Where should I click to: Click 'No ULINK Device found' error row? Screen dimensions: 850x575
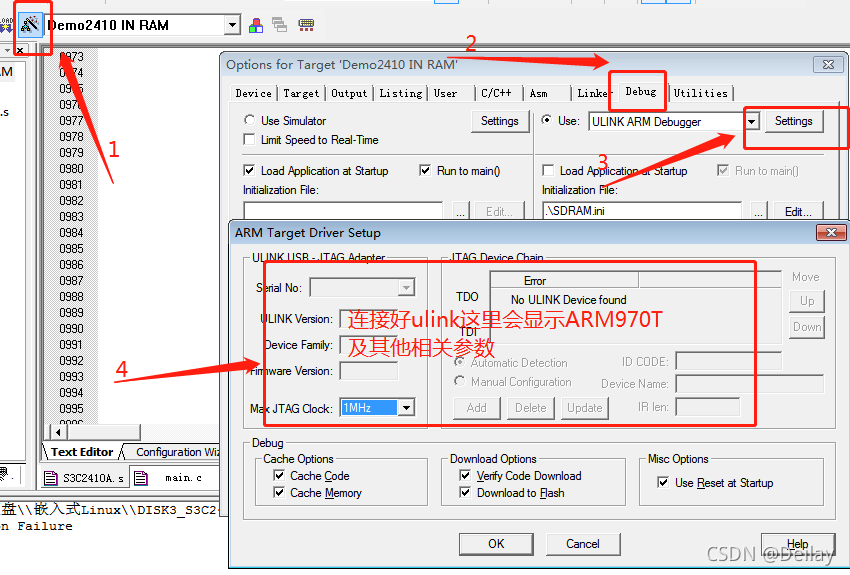coord(569,300)
